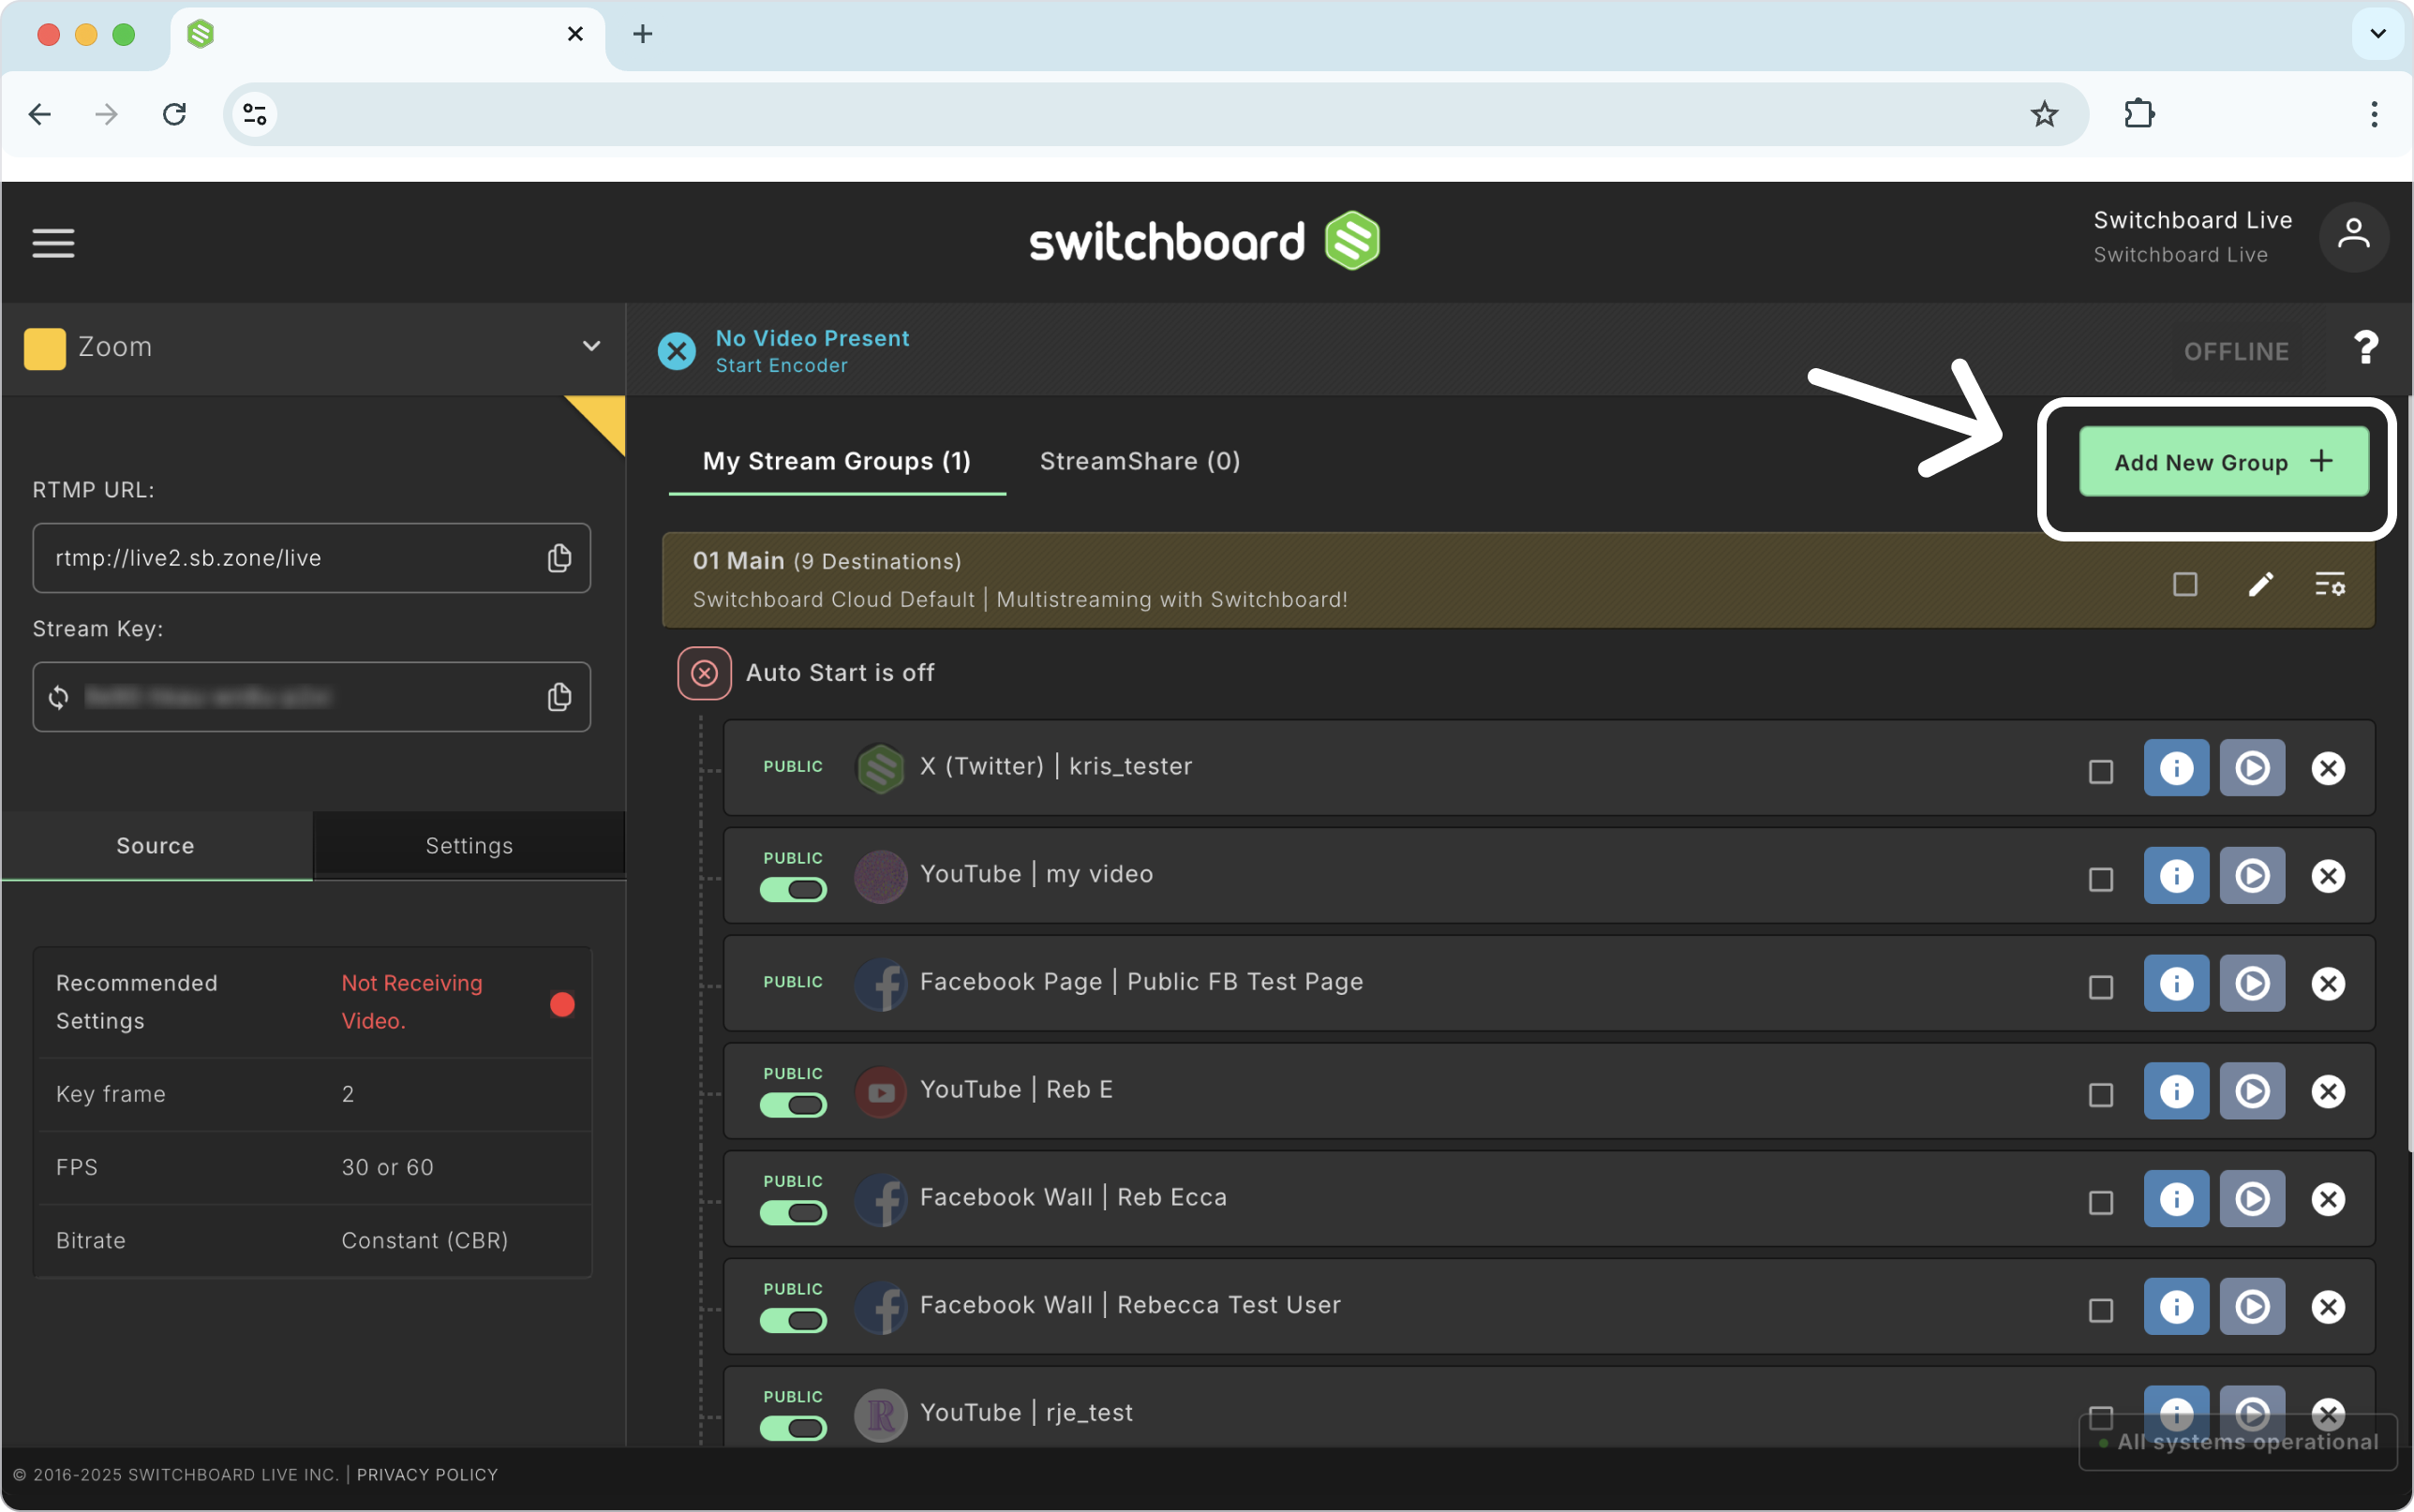Open a new browser tab
This screenshot has width=2414, height=1512.
pos(642,34)
